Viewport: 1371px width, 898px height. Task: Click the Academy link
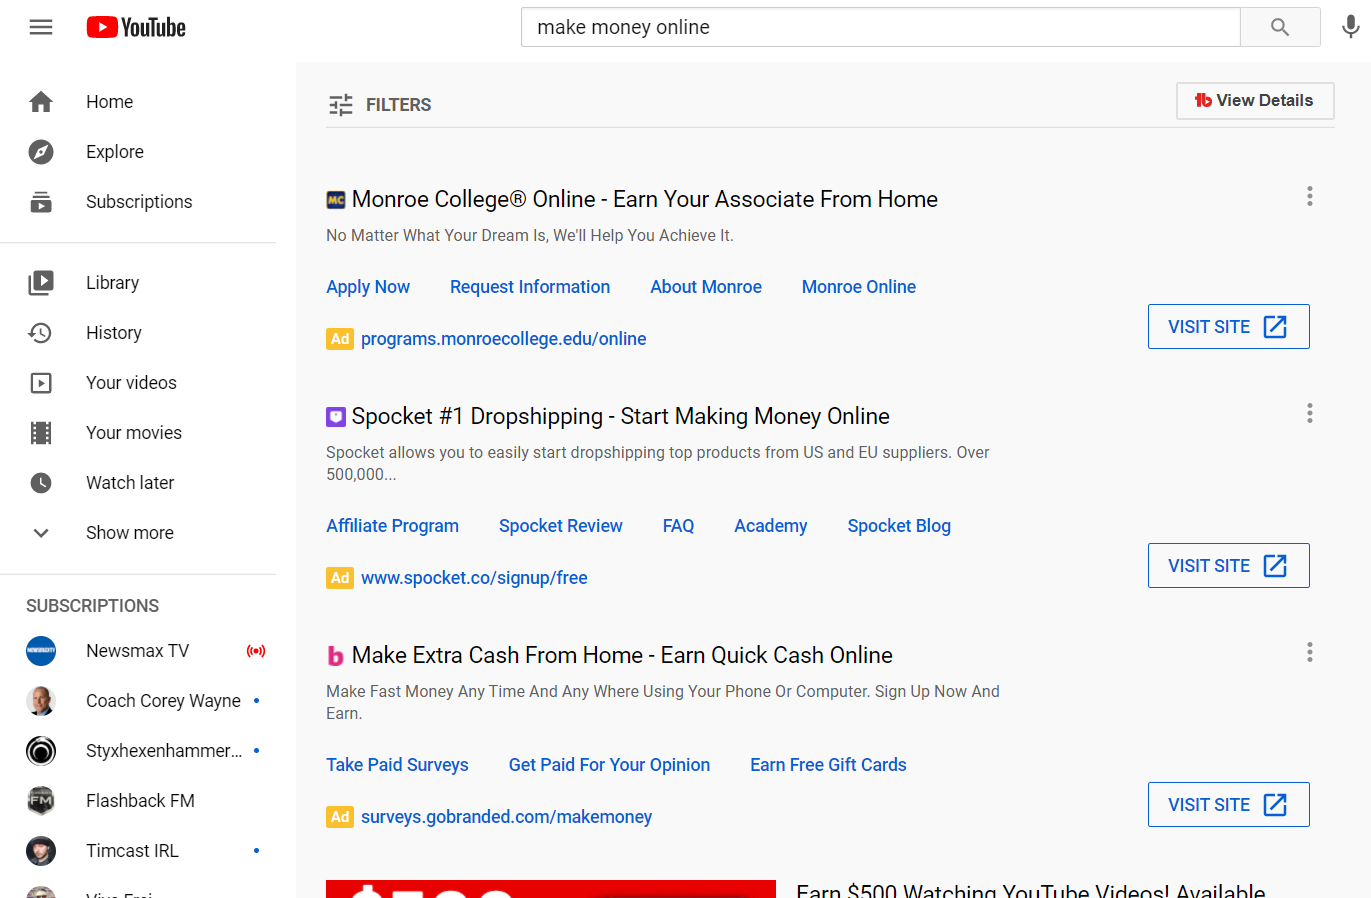pyautogui.click(x=771, y=526)
